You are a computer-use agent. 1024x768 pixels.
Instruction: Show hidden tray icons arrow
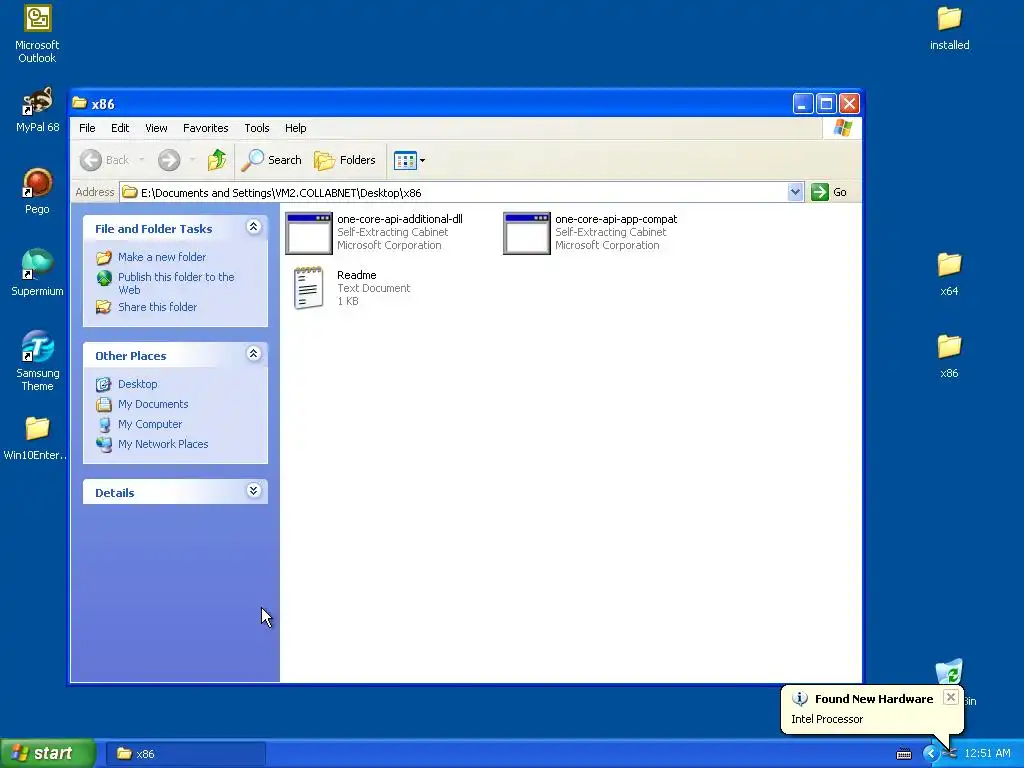point(931,754)
